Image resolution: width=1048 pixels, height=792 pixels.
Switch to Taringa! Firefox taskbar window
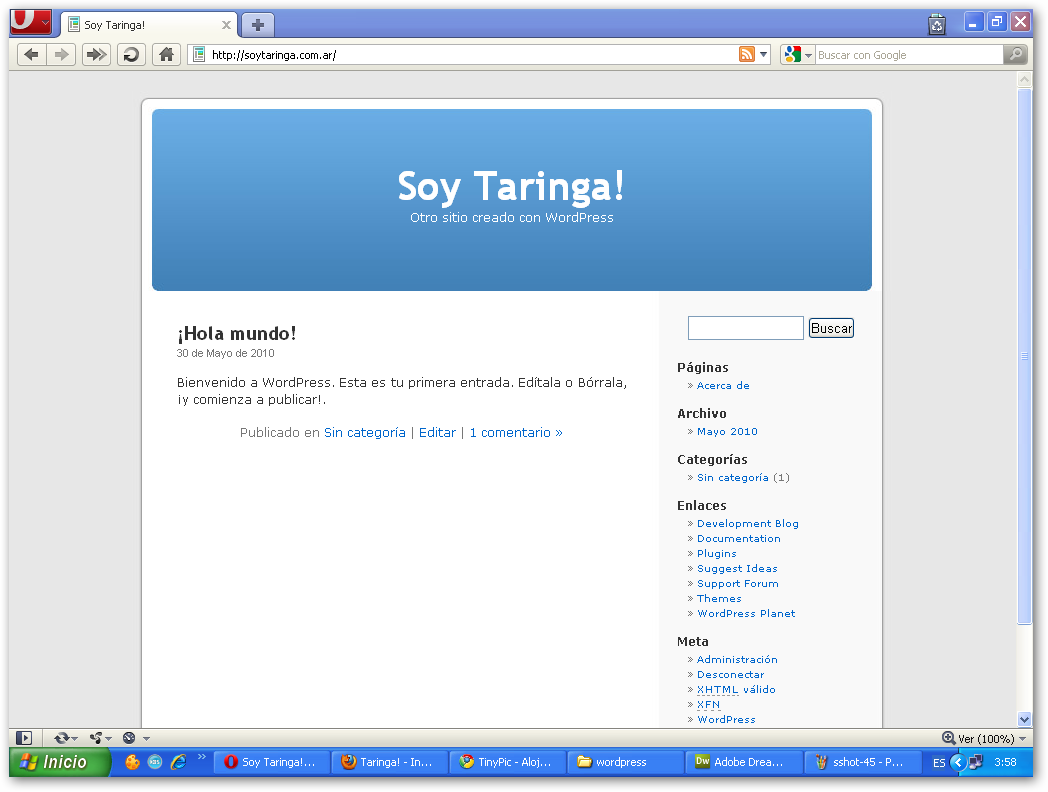coord(390,762)
